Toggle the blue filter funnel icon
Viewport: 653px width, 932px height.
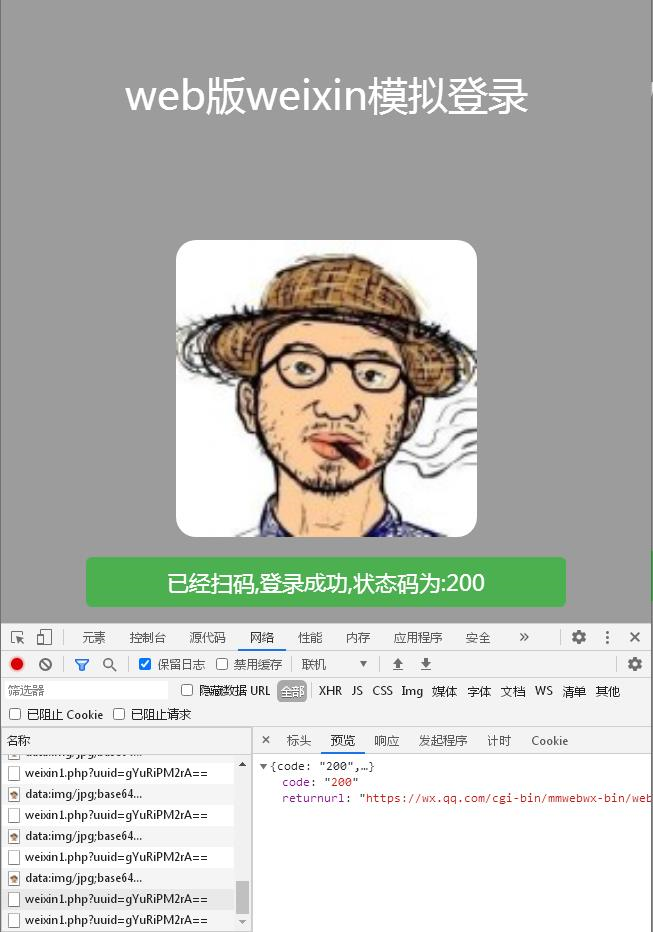click(x=82, y=665)
